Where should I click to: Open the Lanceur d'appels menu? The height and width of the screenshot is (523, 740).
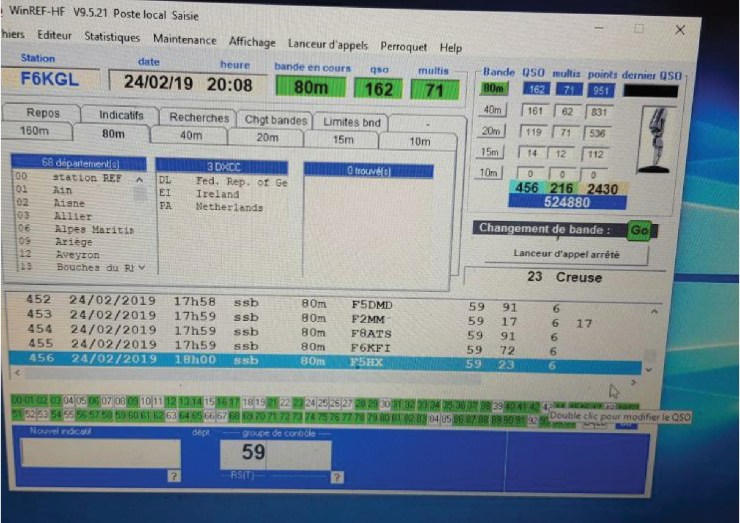[x=327, y=45]
